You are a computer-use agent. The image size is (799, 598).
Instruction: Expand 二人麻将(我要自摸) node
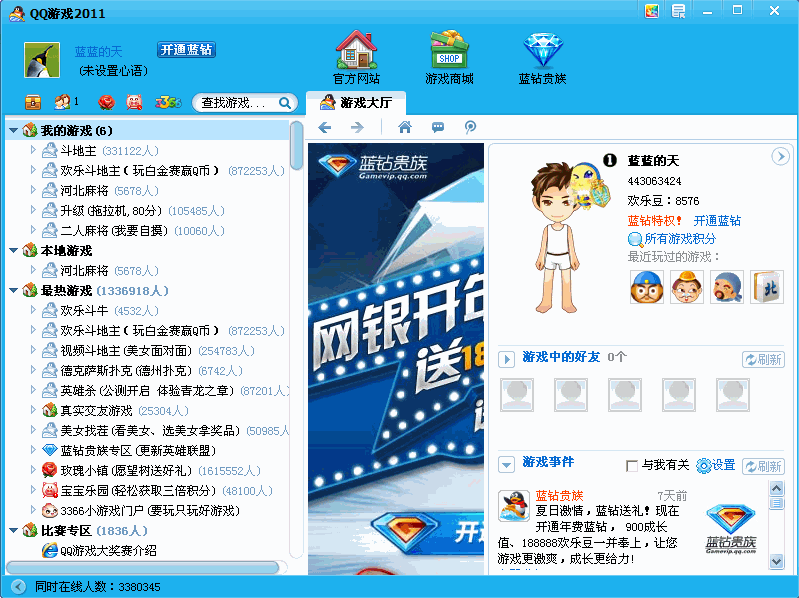point(33,230)
